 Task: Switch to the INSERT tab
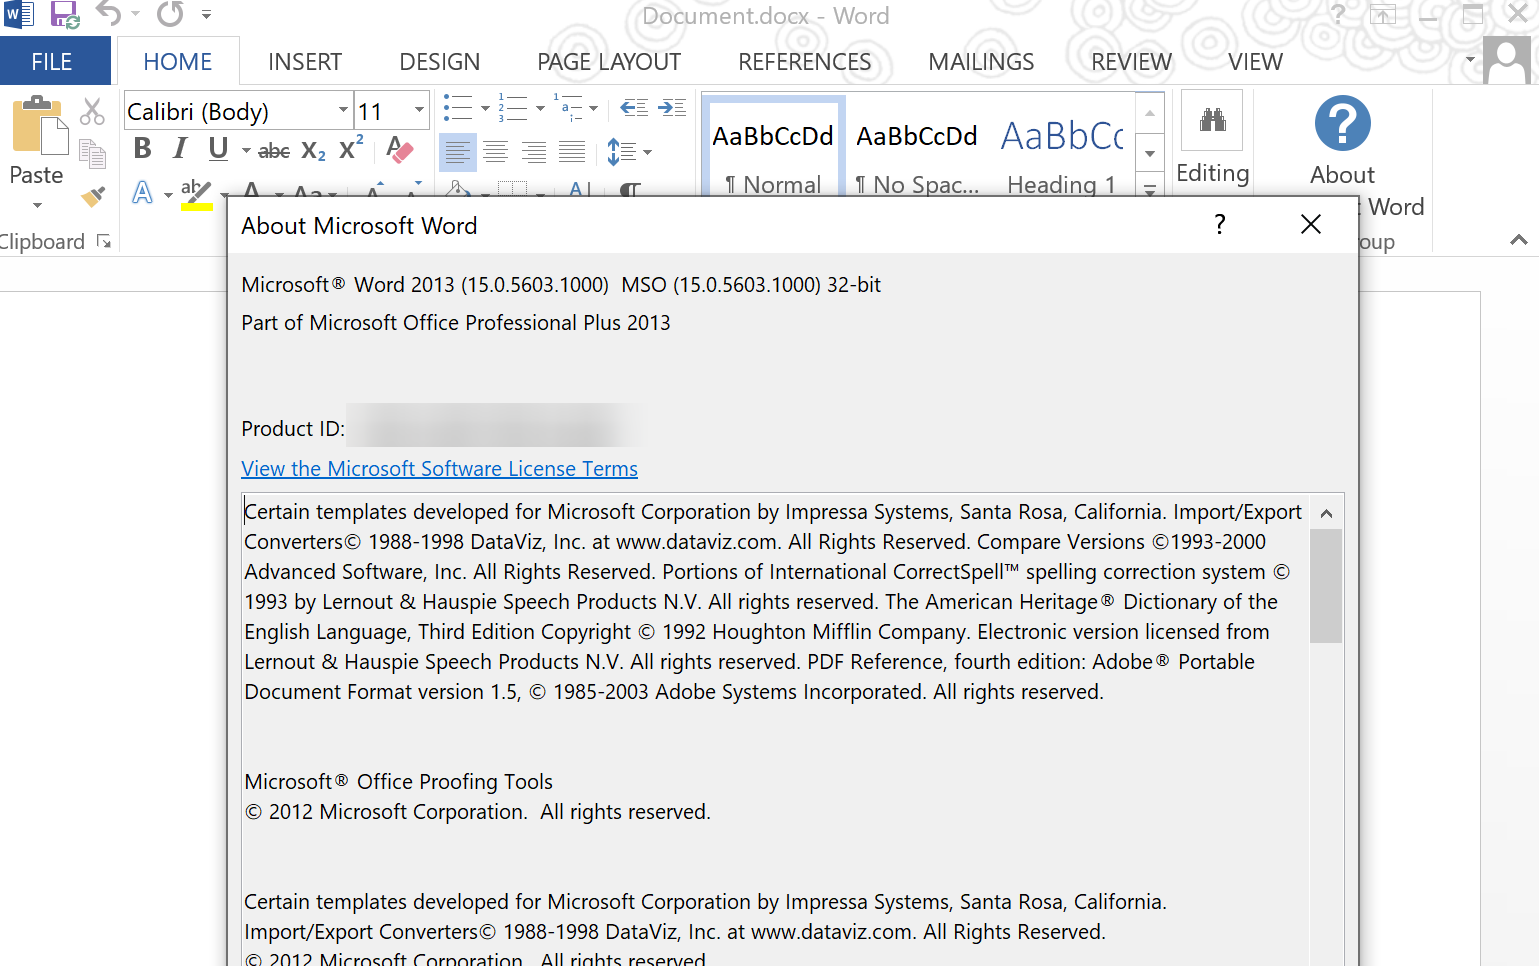click(305, 62)
